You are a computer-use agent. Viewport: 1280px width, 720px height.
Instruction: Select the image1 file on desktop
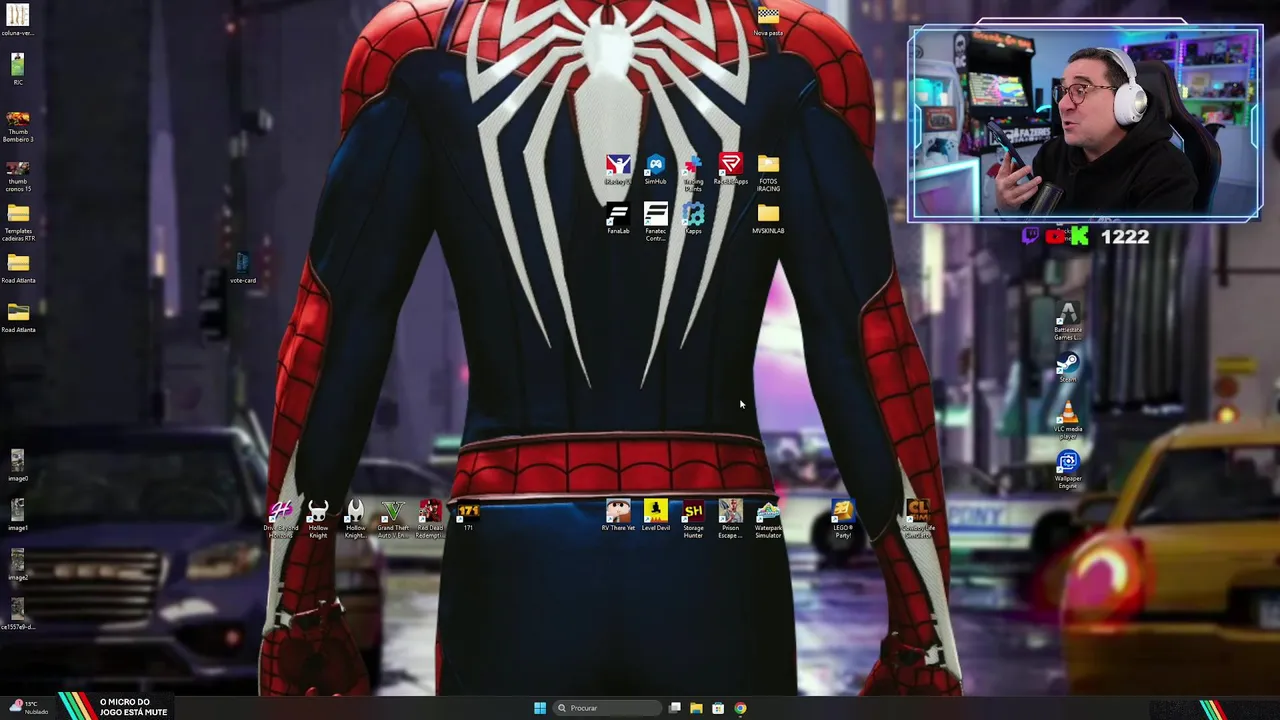tap(18, 515)
